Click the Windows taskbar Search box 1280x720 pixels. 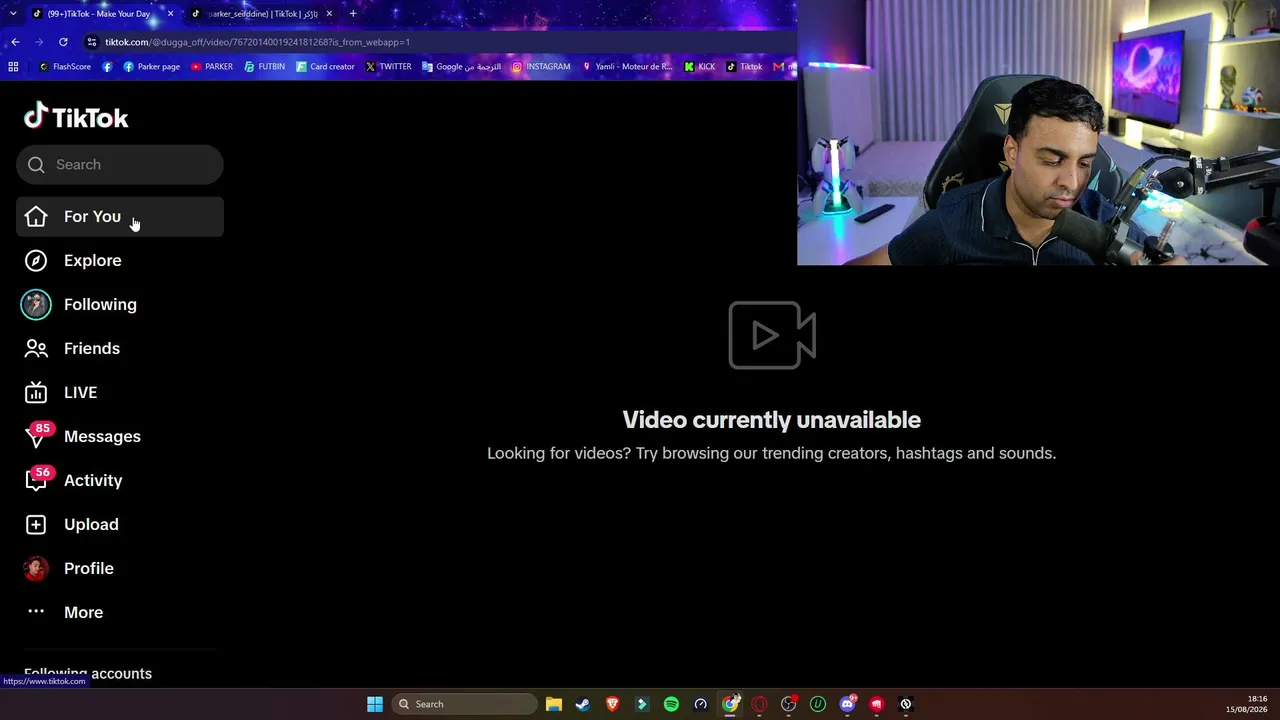[464, 704]
